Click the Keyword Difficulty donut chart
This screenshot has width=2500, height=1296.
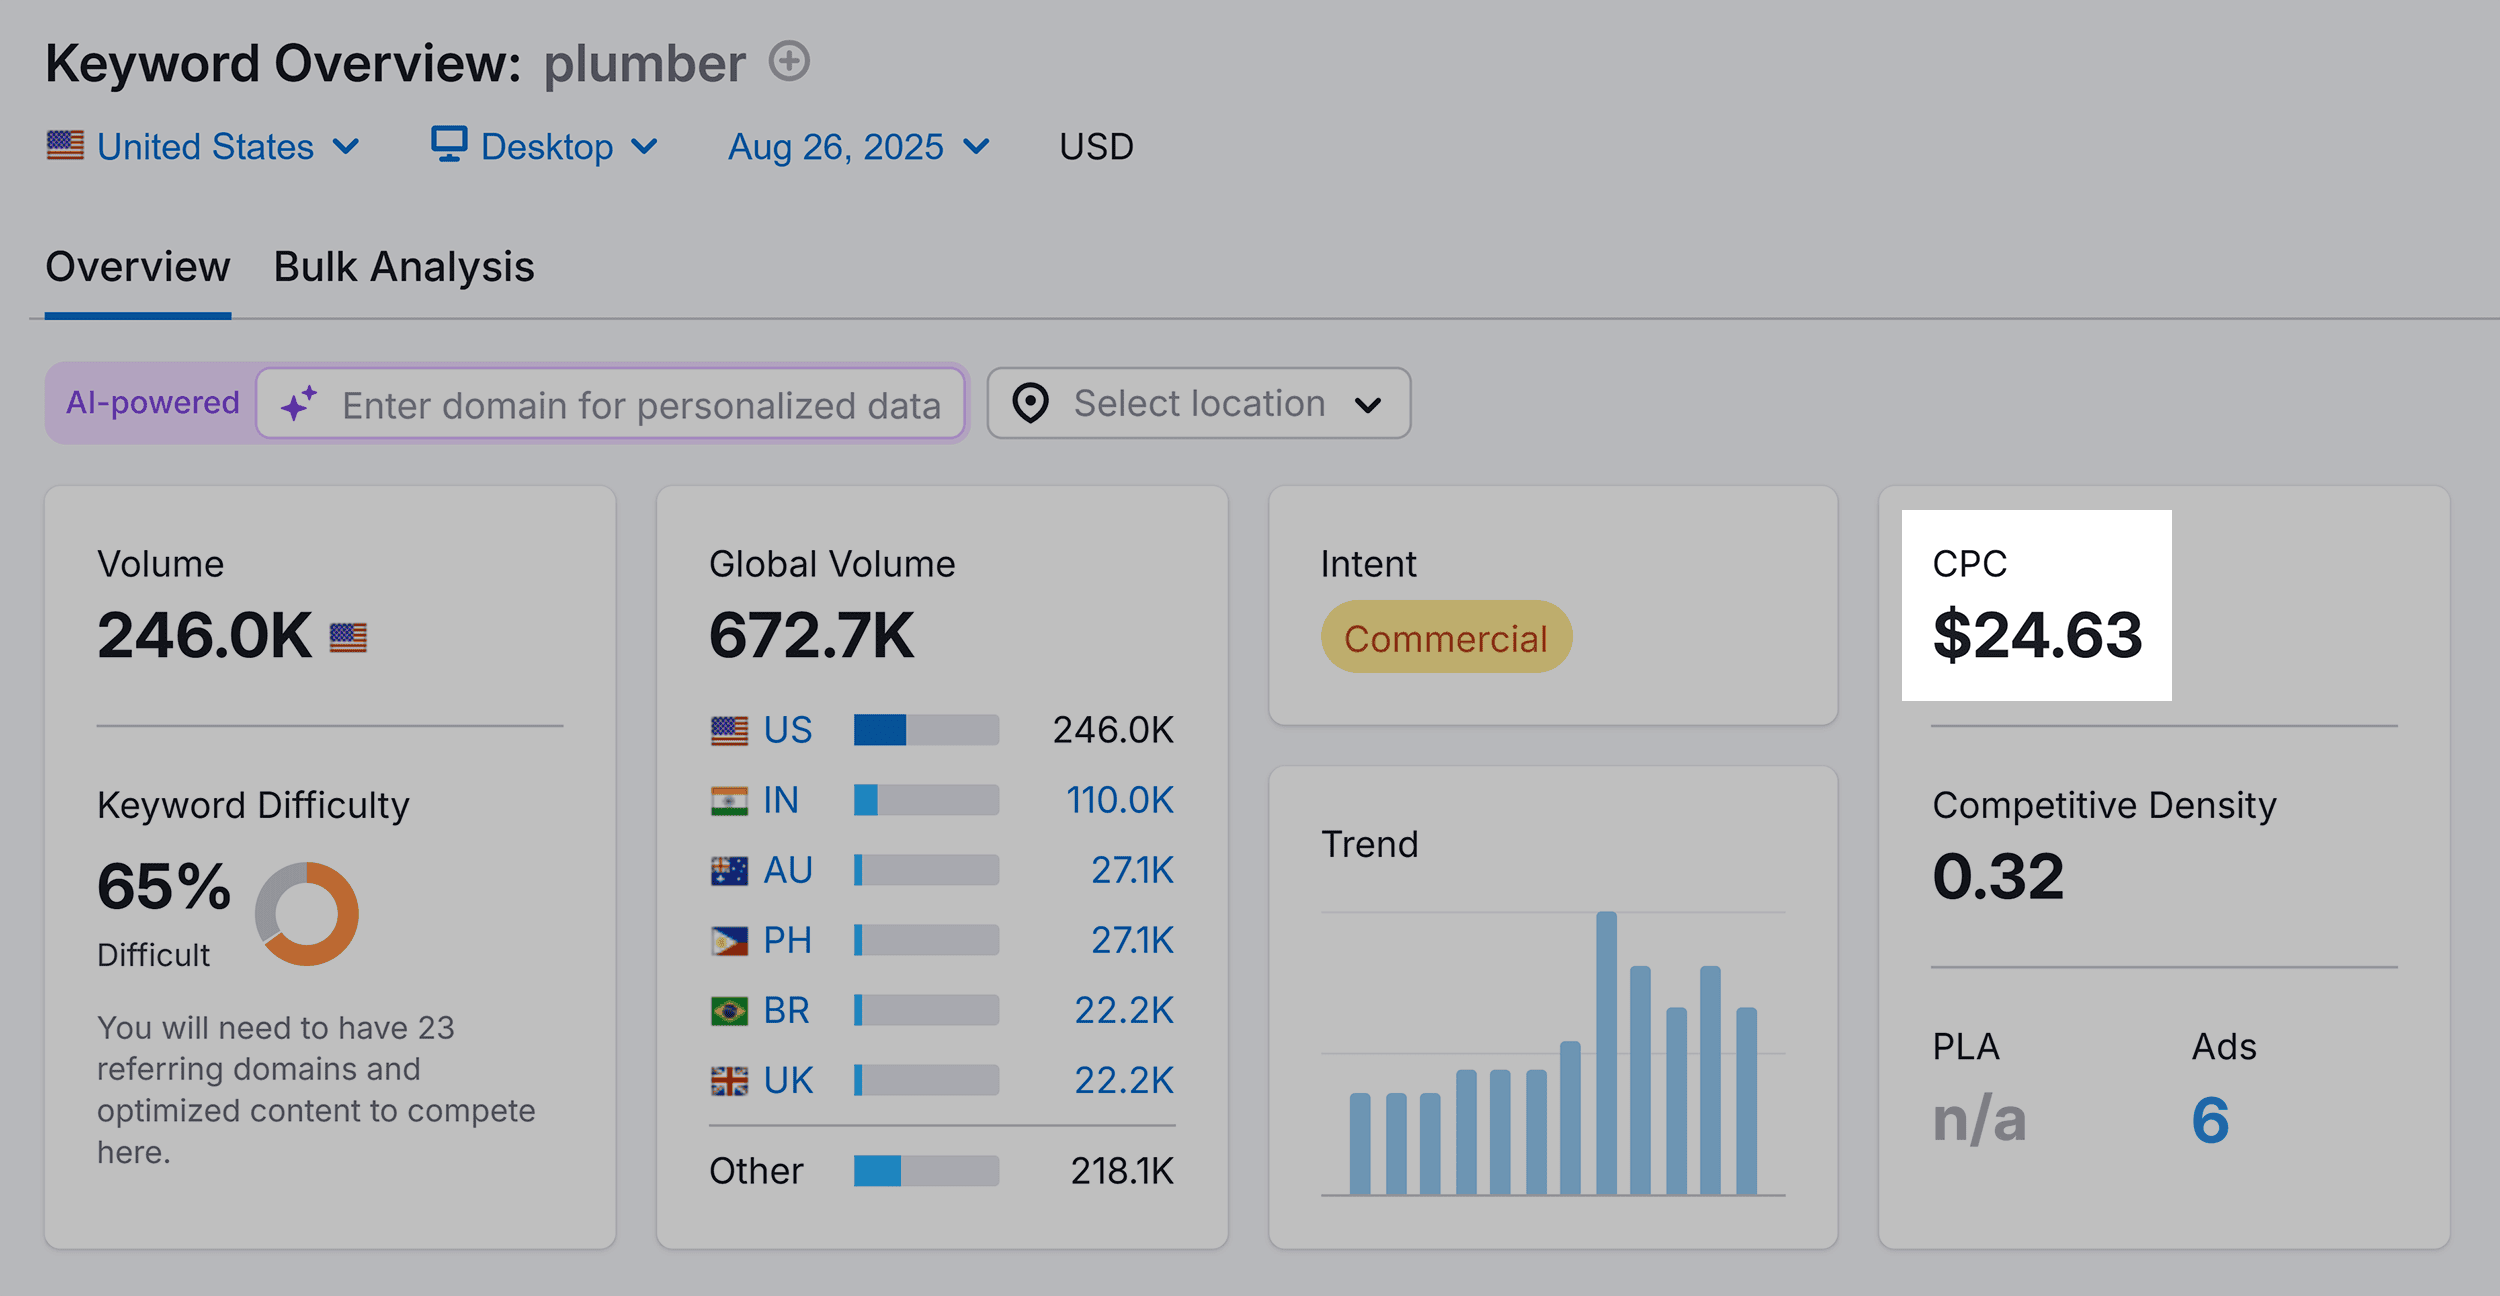pos(307,914)
